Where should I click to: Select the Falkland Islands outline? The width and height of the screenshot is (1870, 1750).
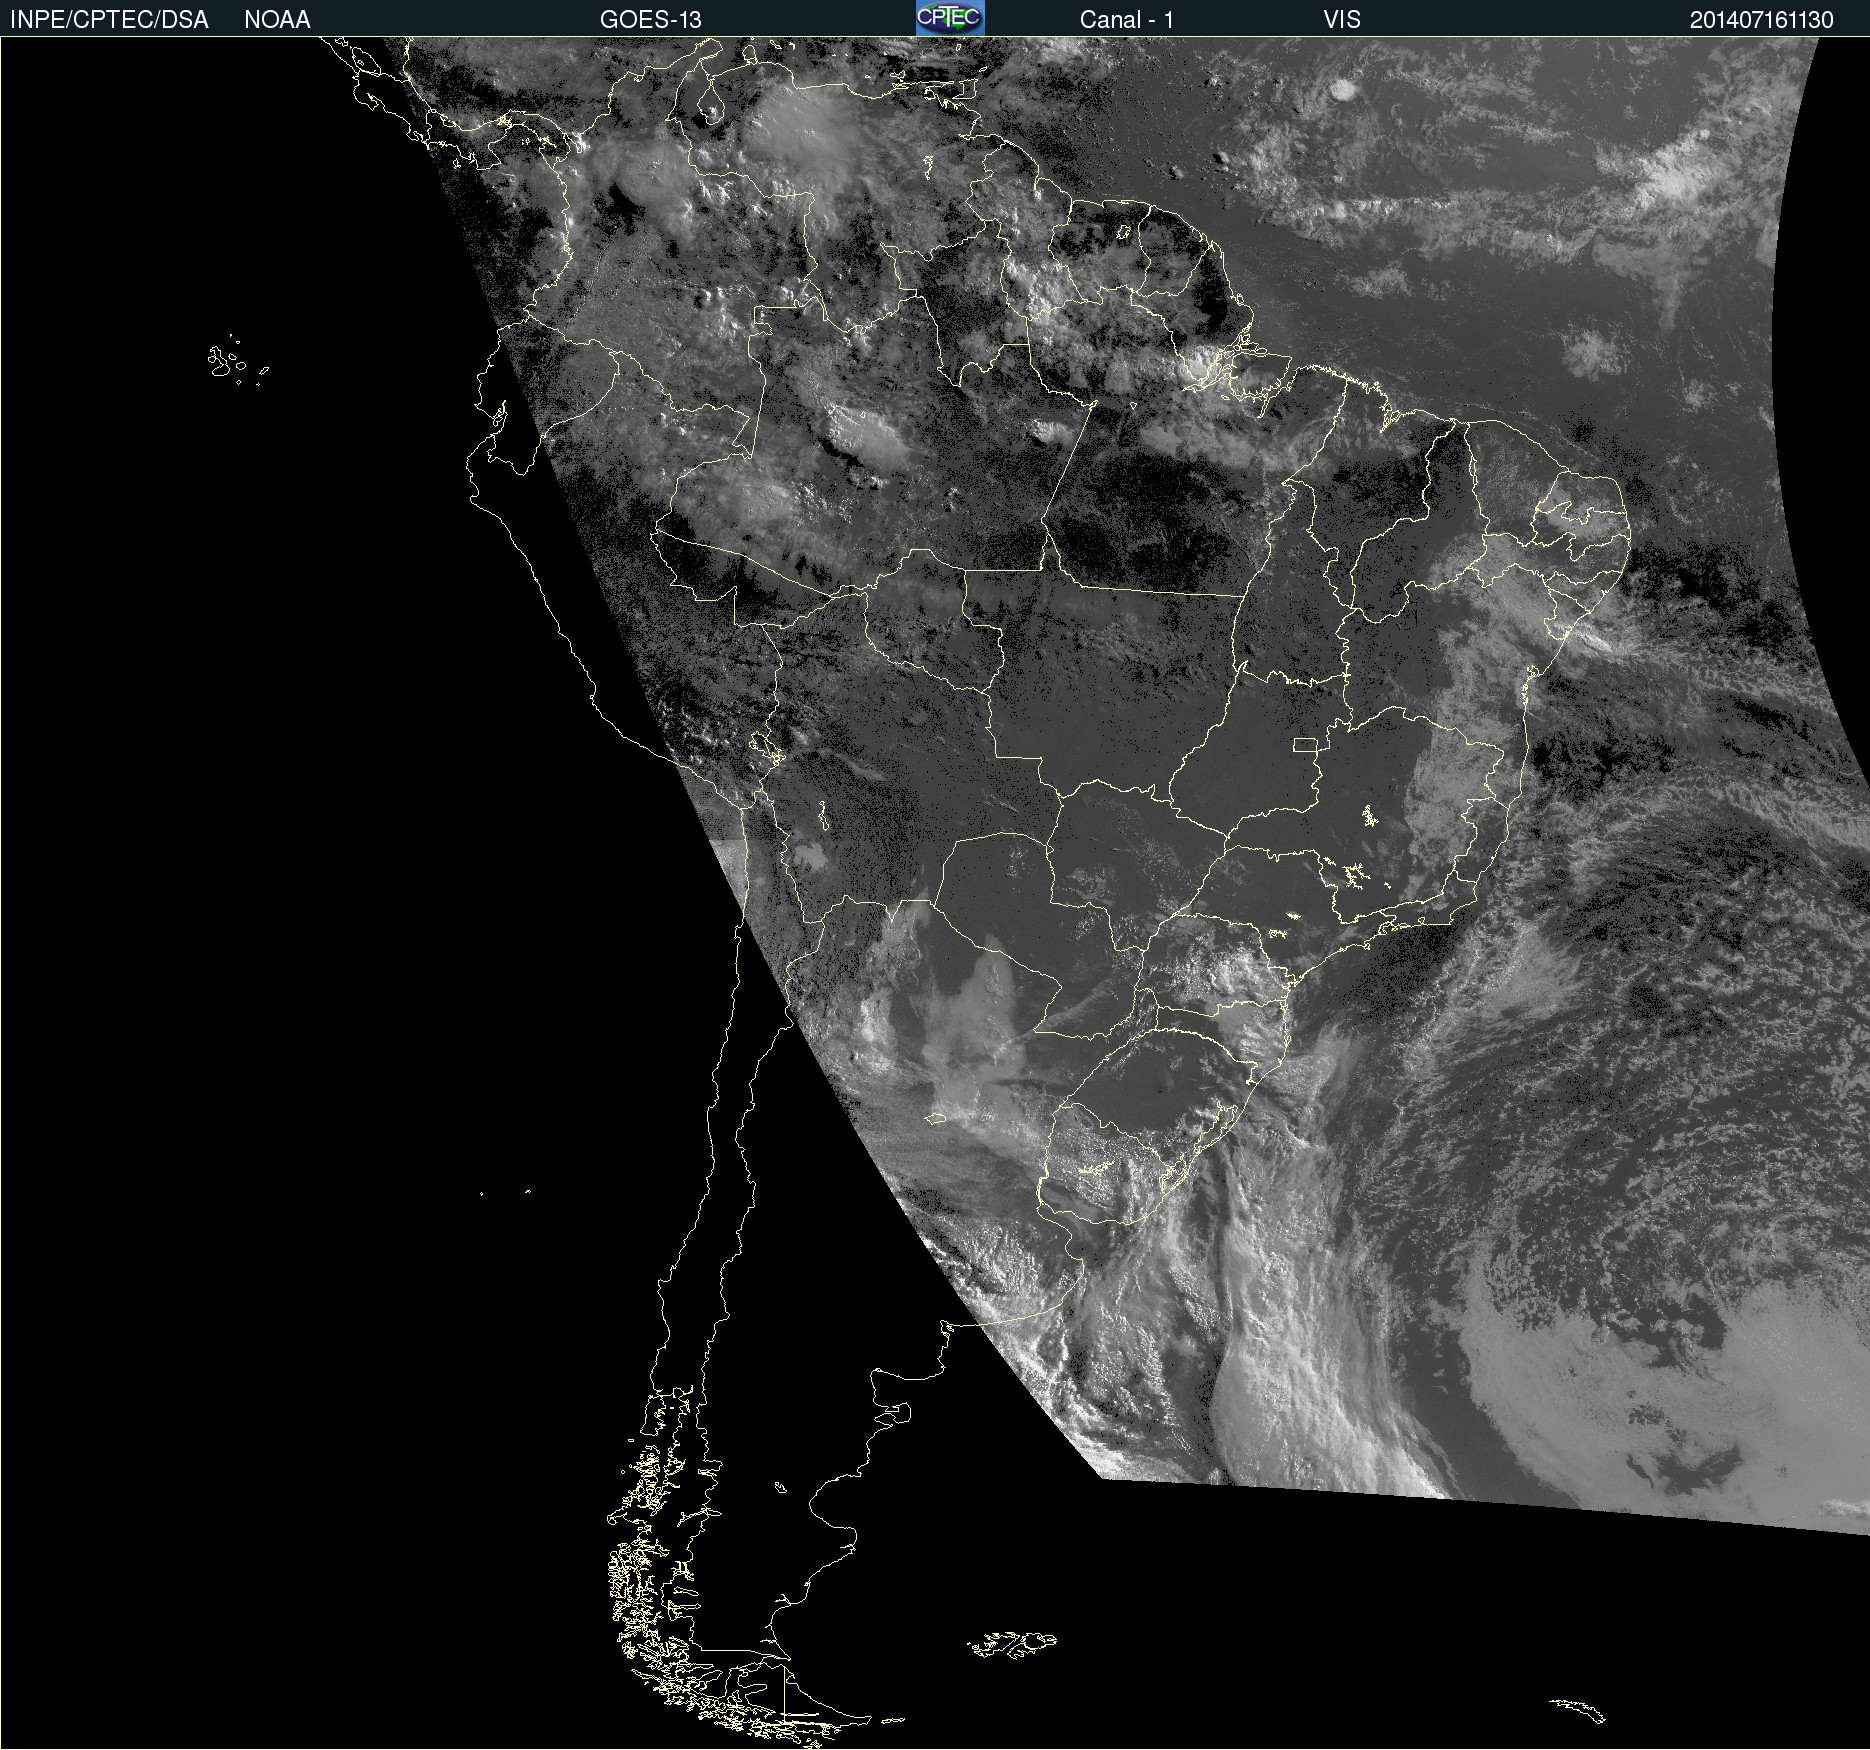(x=1012, y=1643)
